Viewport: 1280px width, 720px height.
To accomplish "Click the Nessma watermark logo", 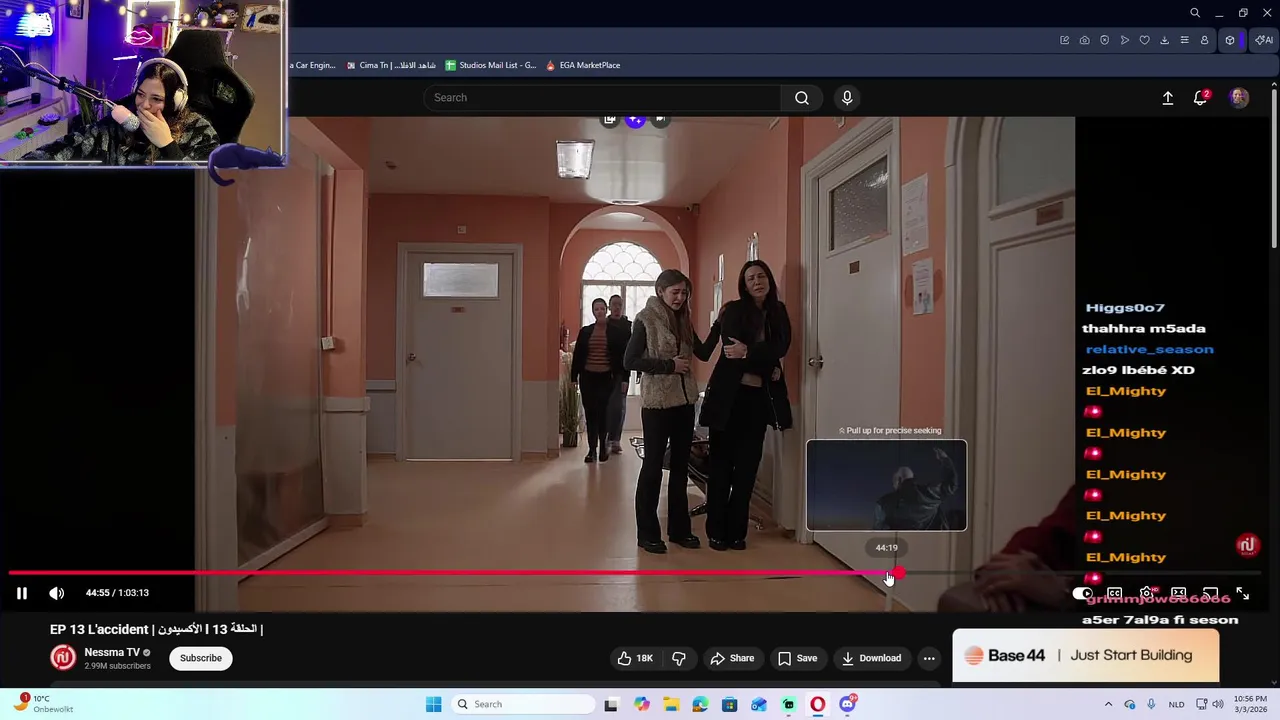I will [1247, 545].
